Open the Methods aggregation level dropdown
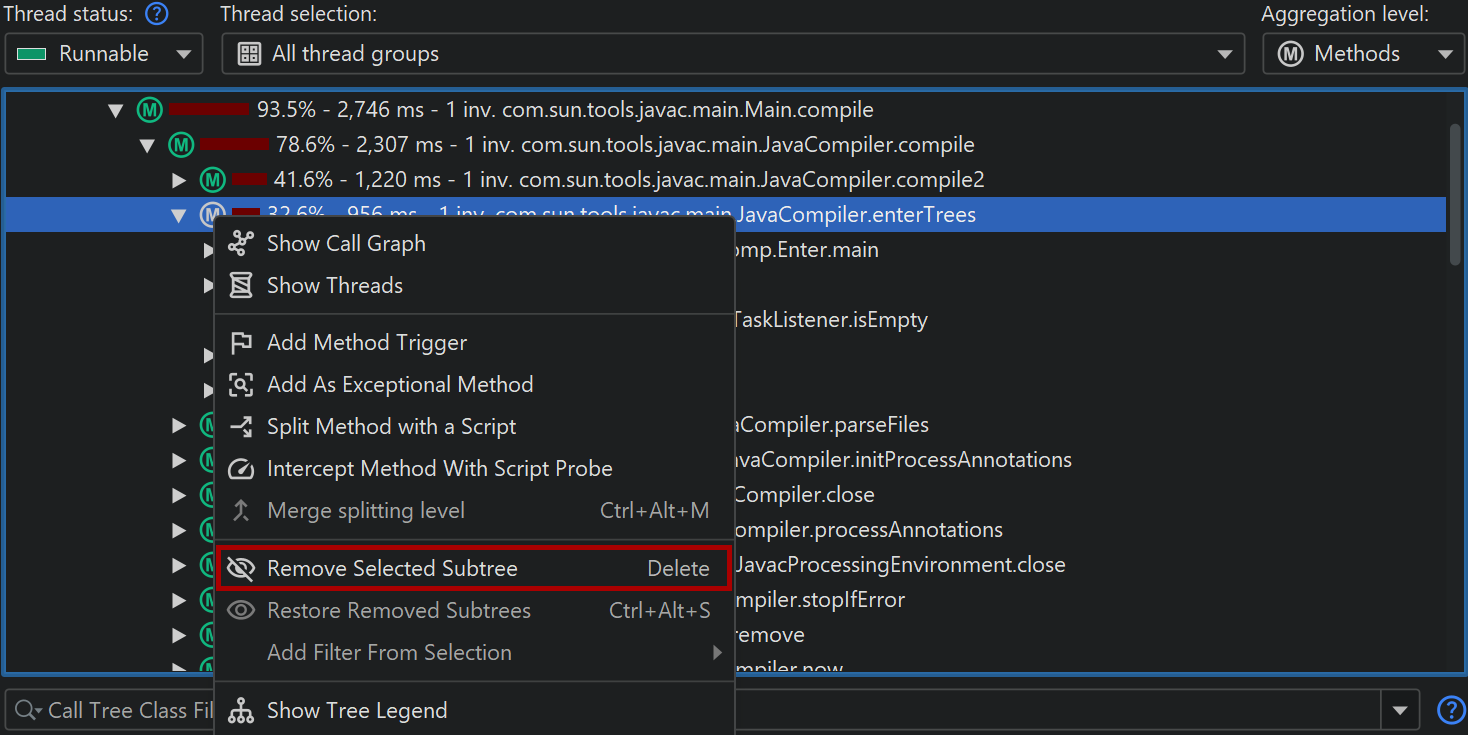Image resolution: width=1468 pixels, height=735 pixels. point(1360,54)
